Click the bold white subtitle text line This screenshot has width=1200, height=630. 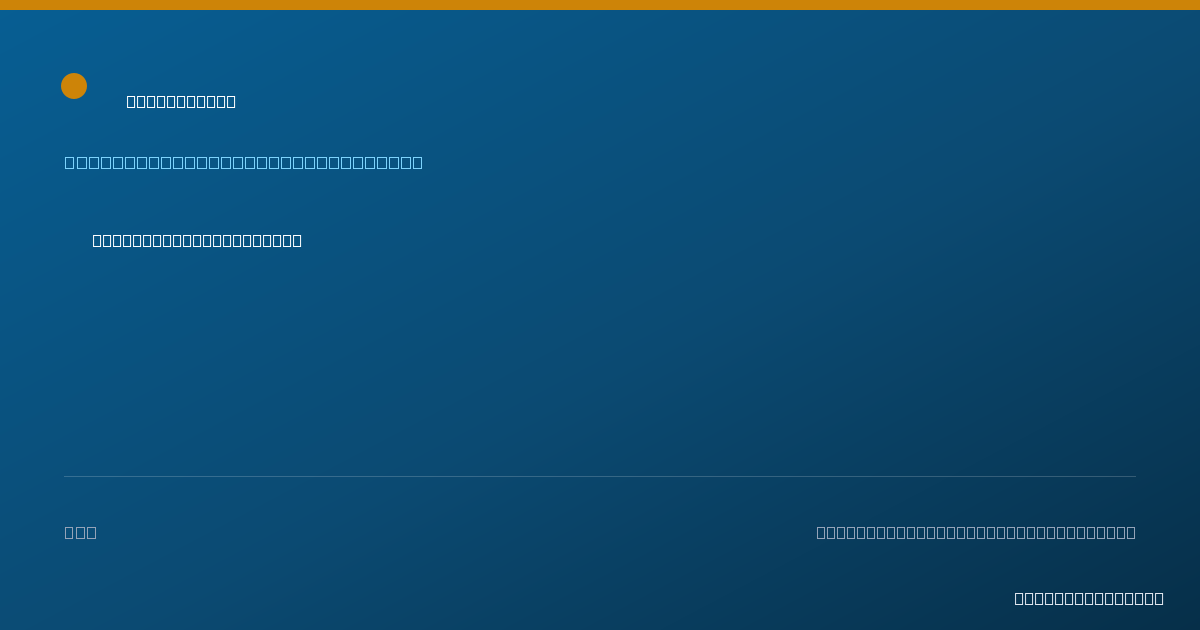pos(197,240)
